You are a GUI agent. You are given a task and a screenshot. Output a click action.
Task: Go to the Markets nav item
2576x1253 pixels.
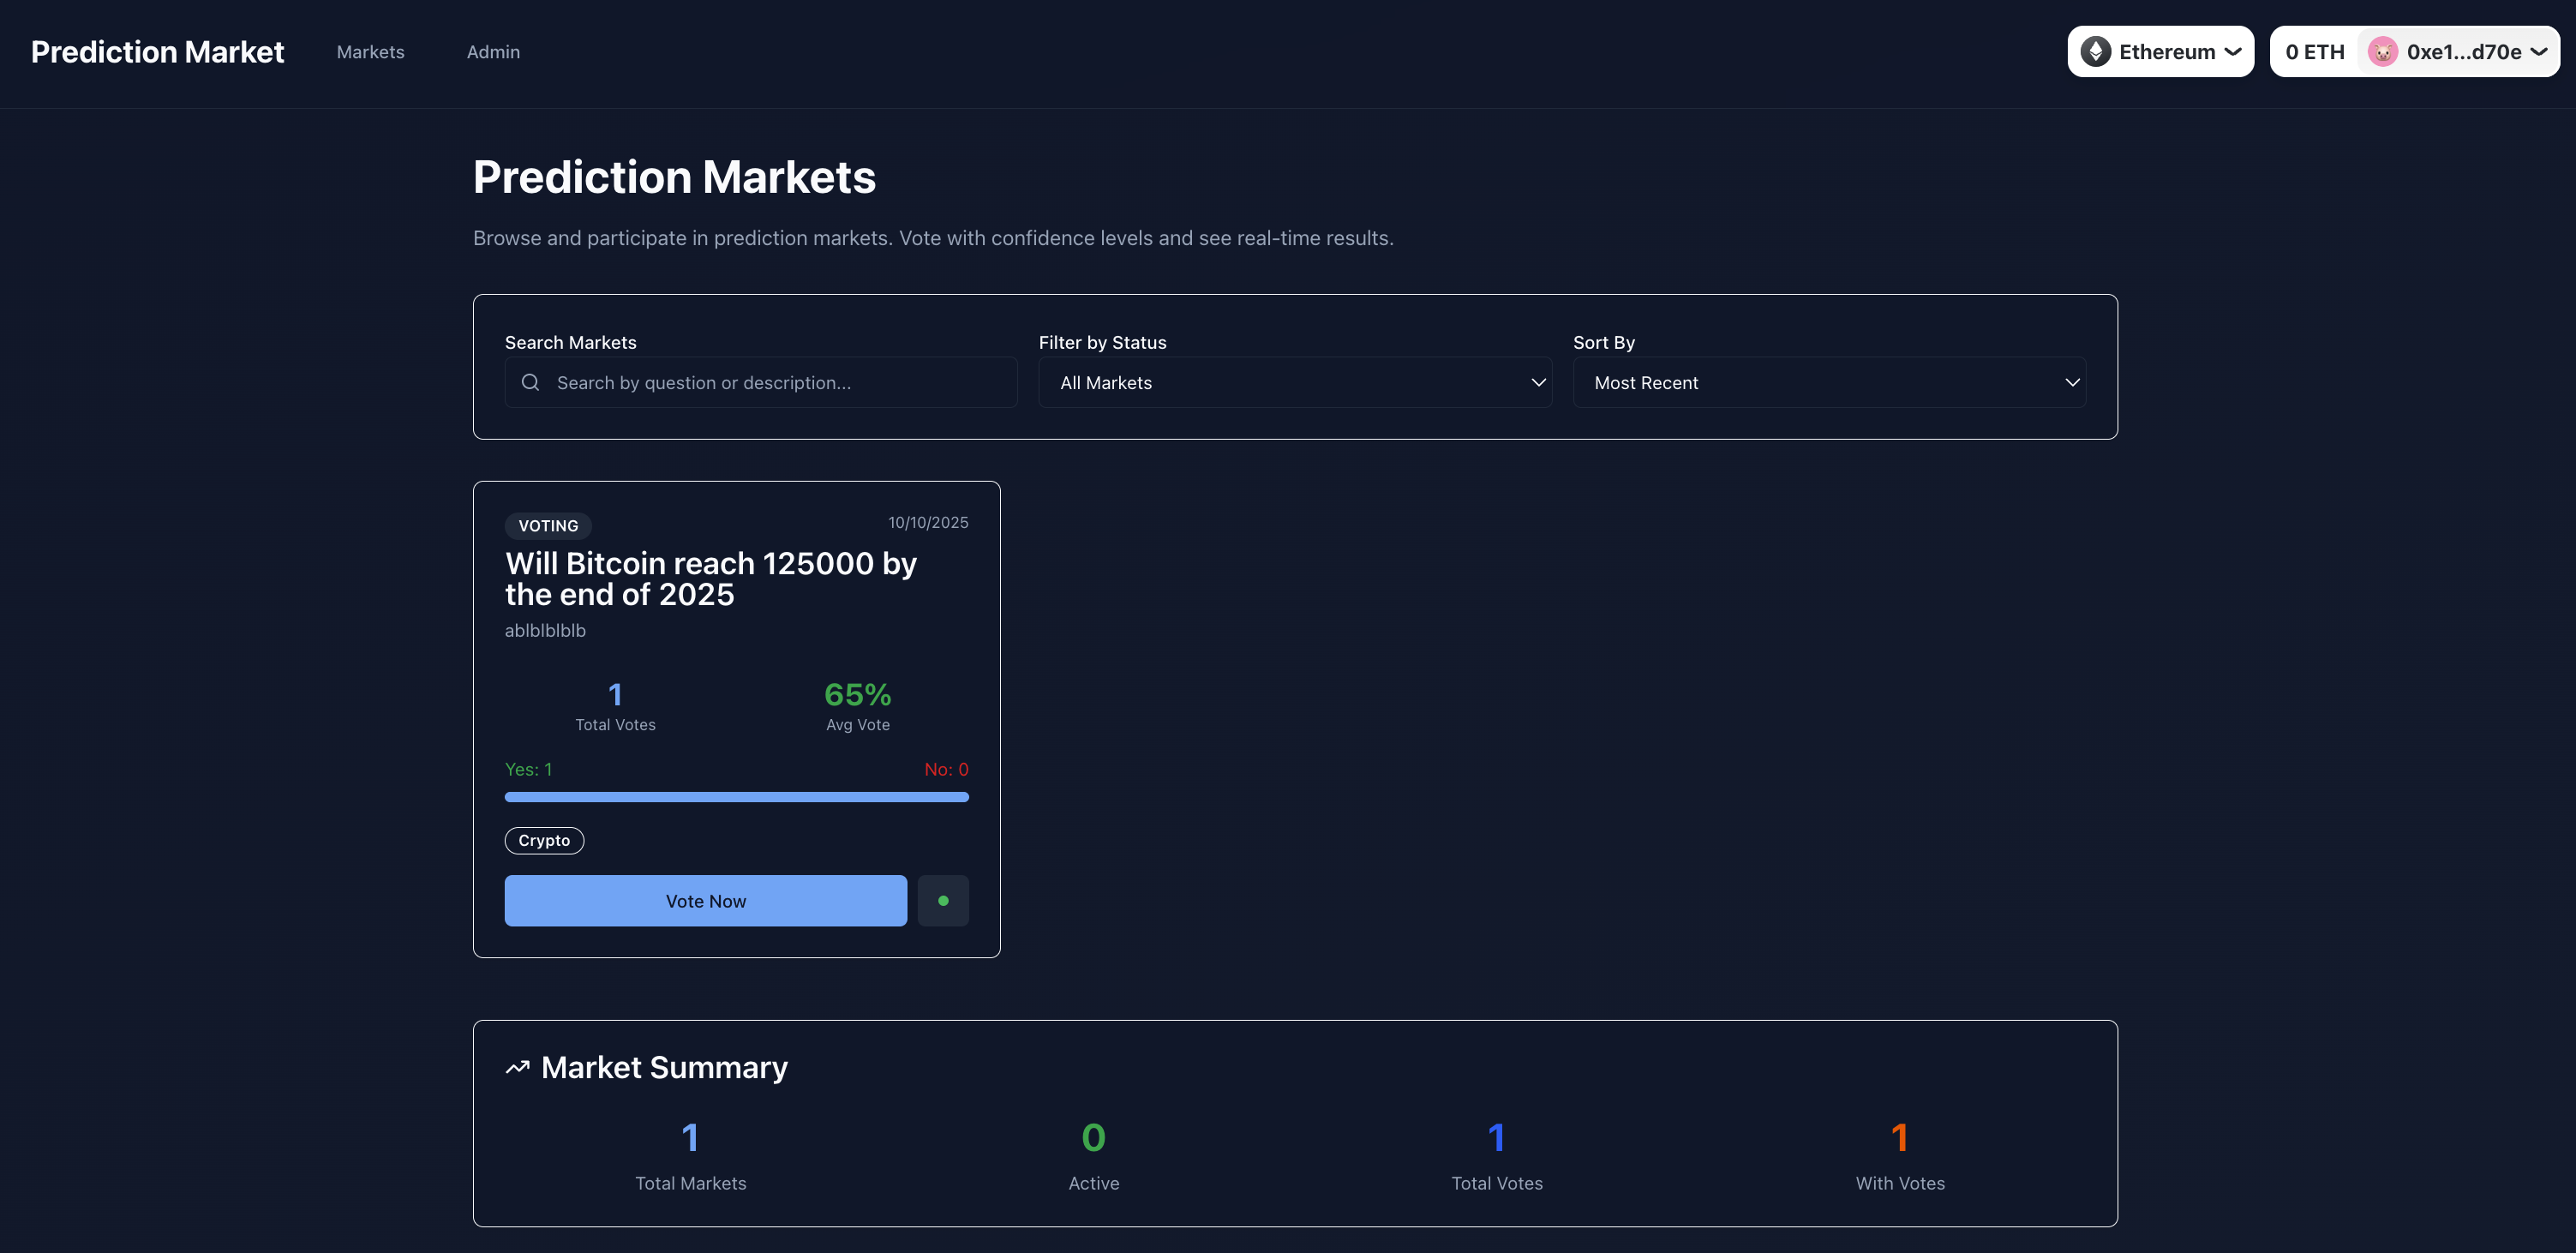pos(370,52)
